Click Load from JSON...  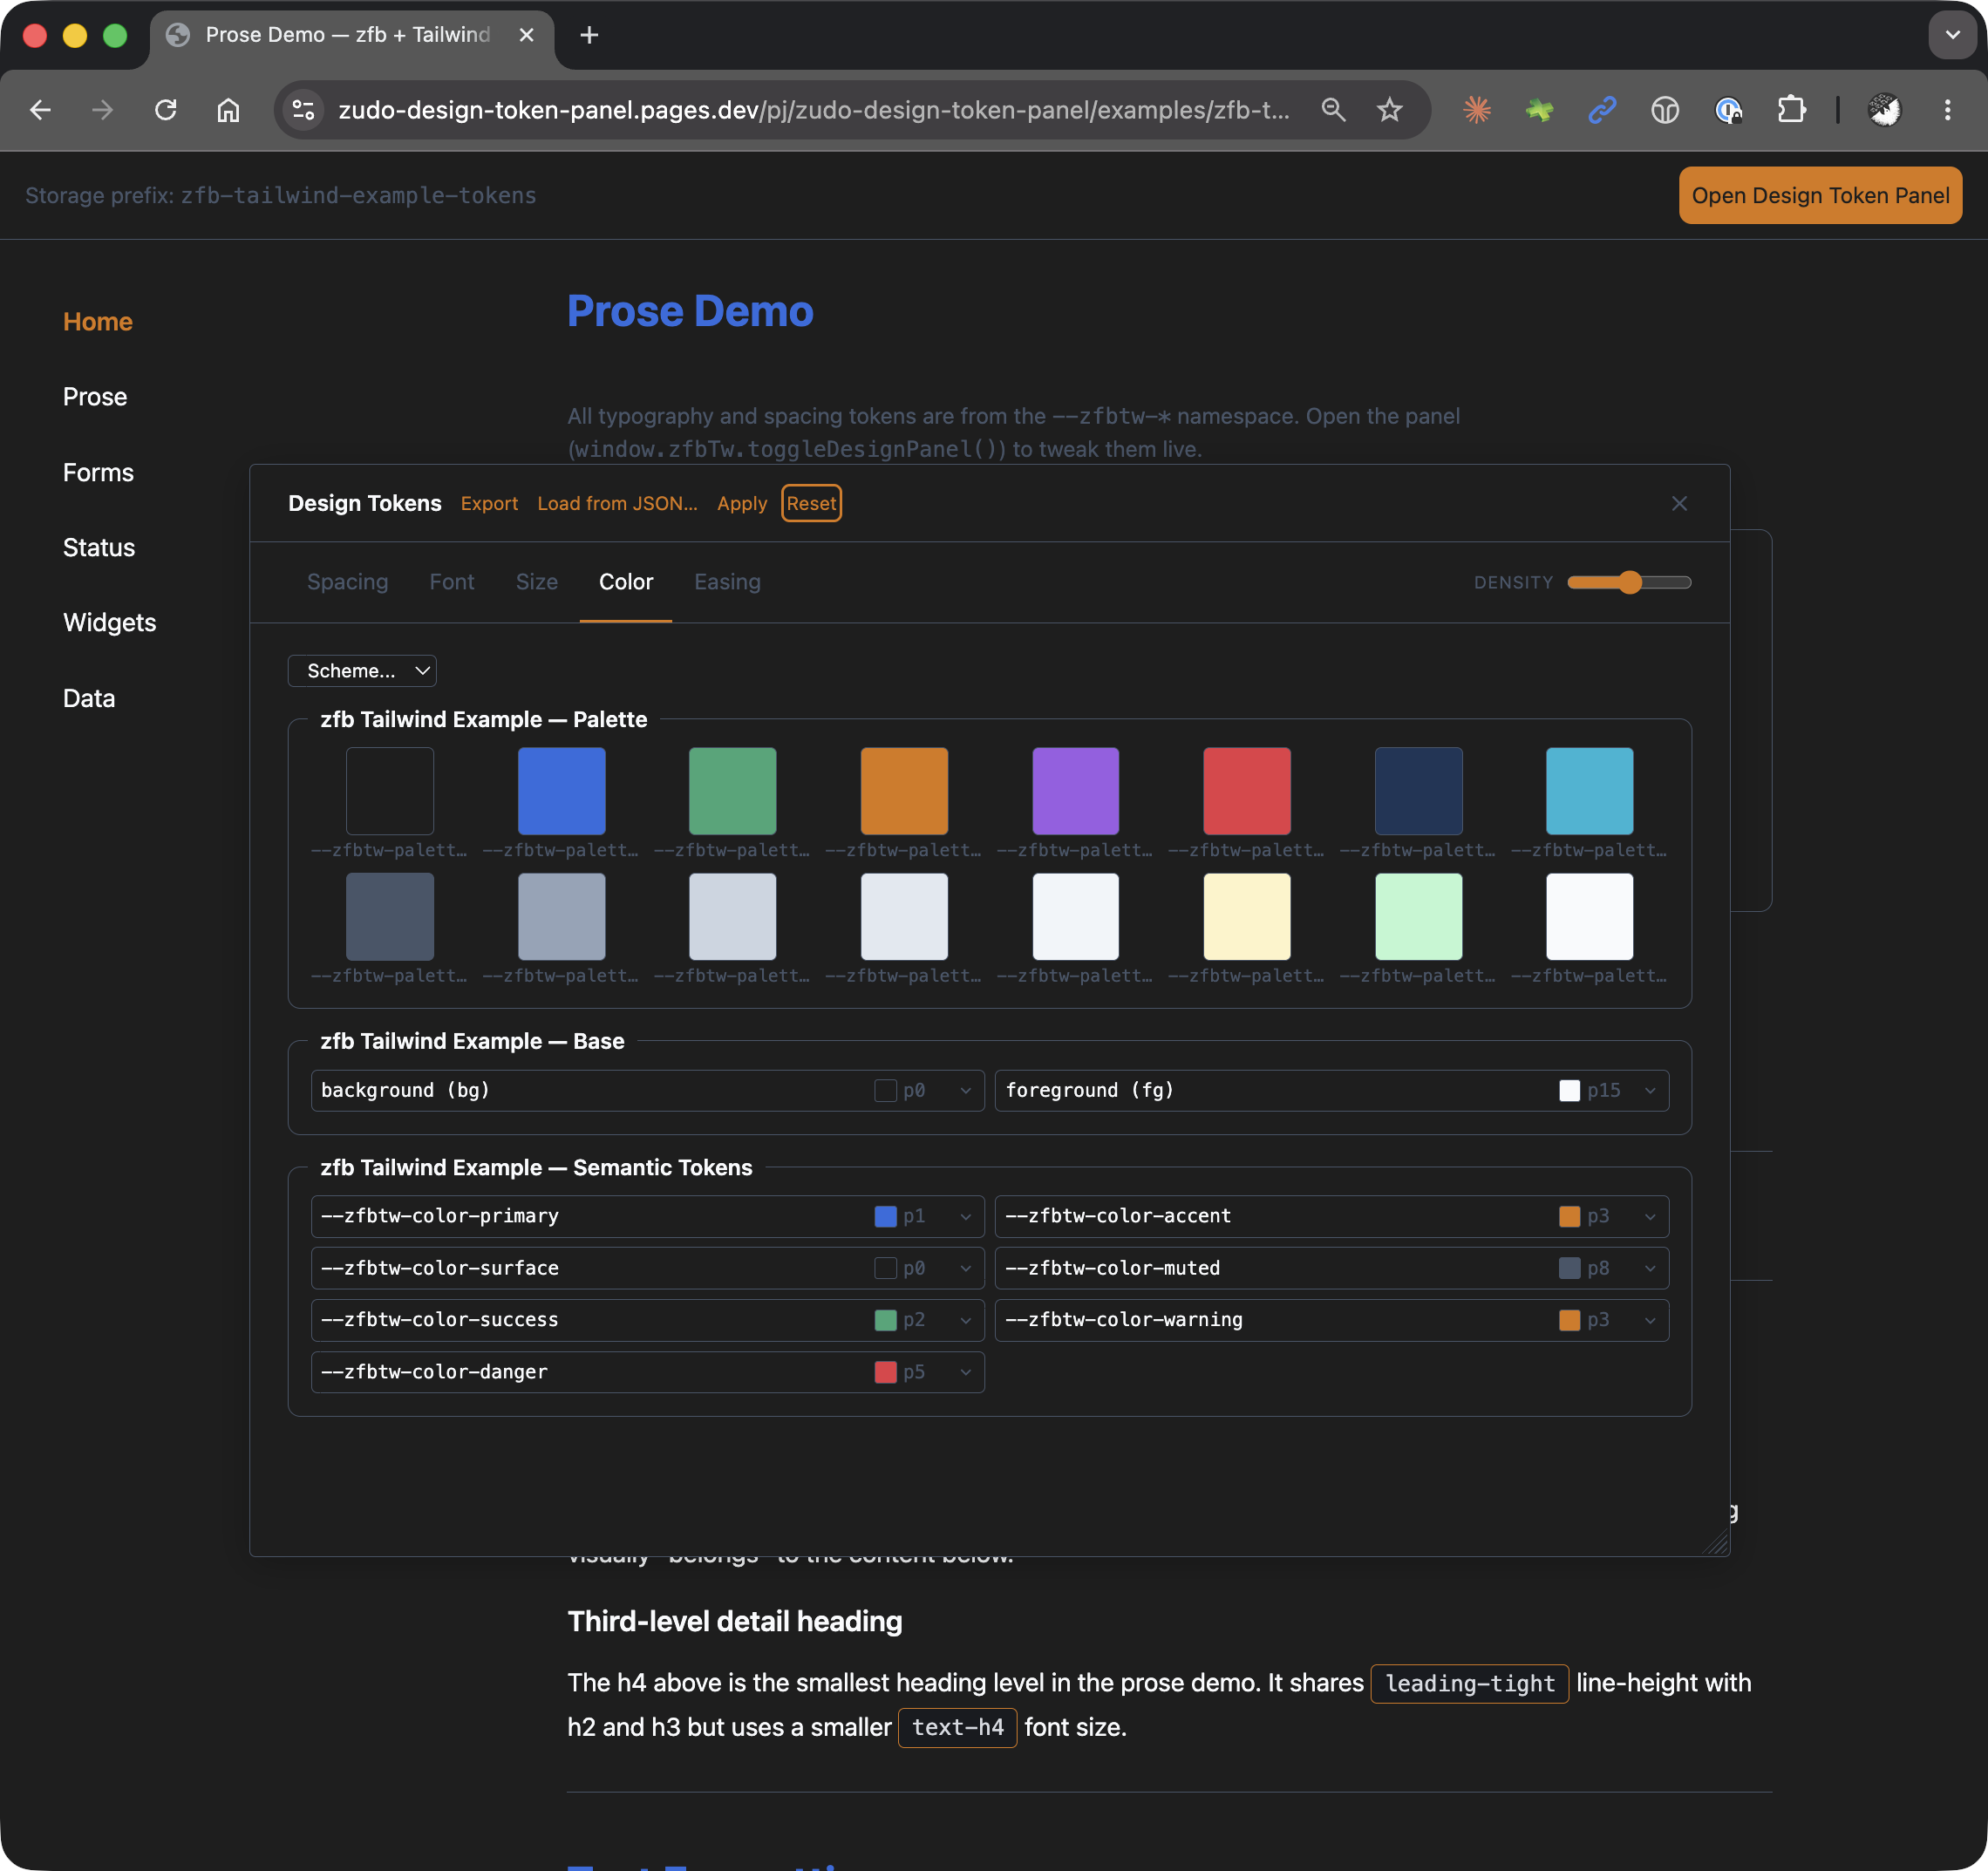617,503
